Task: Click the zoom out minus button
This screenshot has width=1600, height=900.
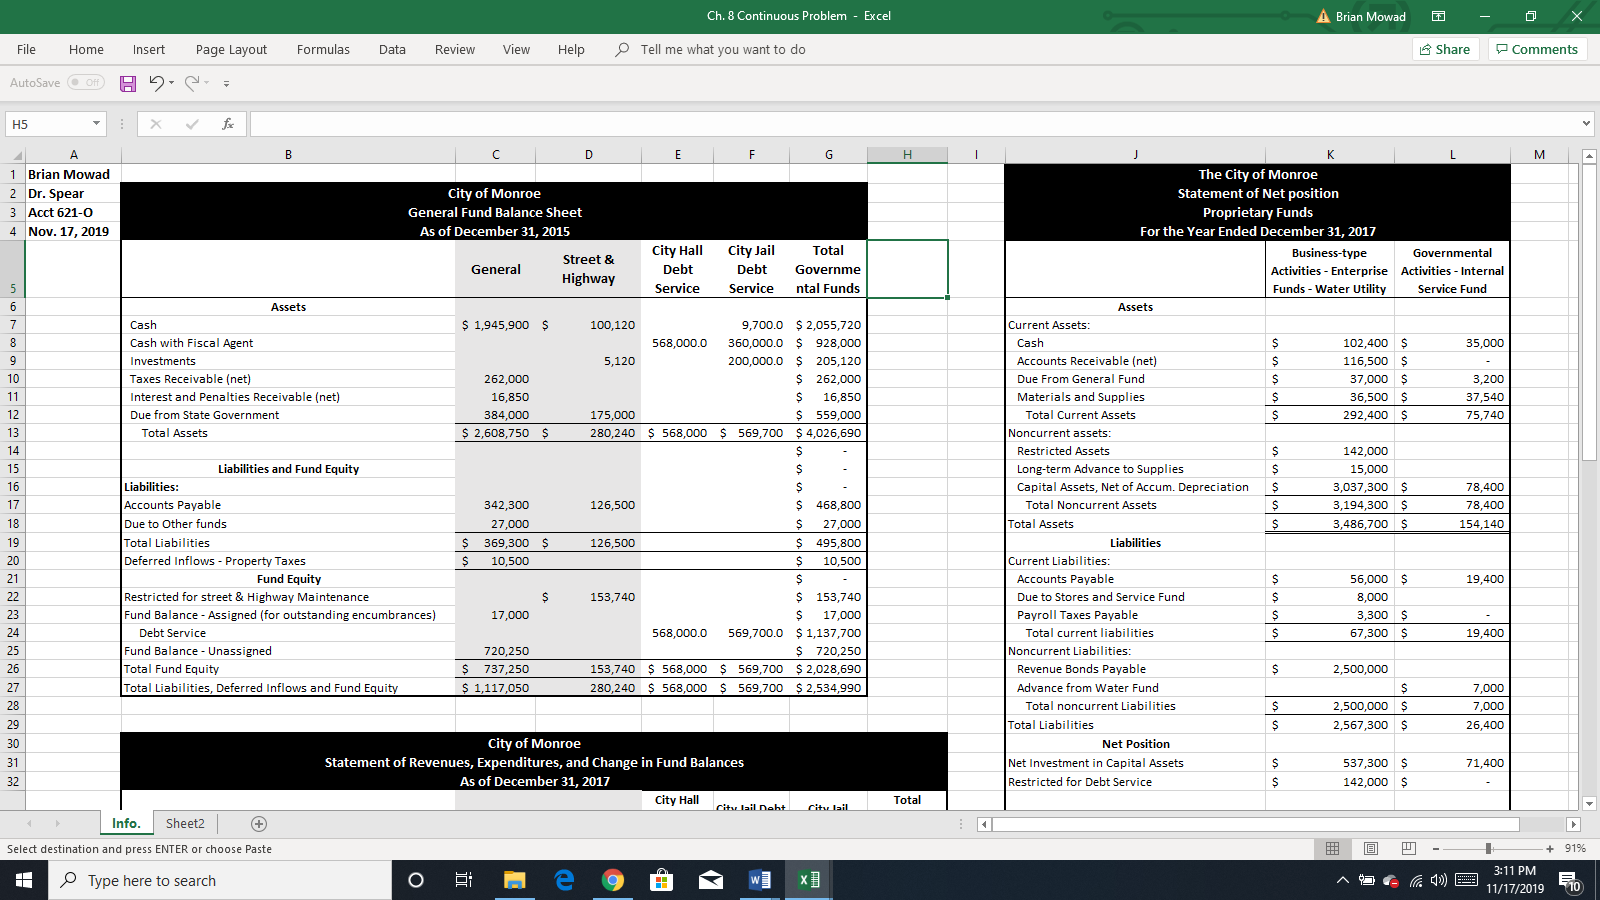Action: pyautogui.click(x=1435, y=849)
